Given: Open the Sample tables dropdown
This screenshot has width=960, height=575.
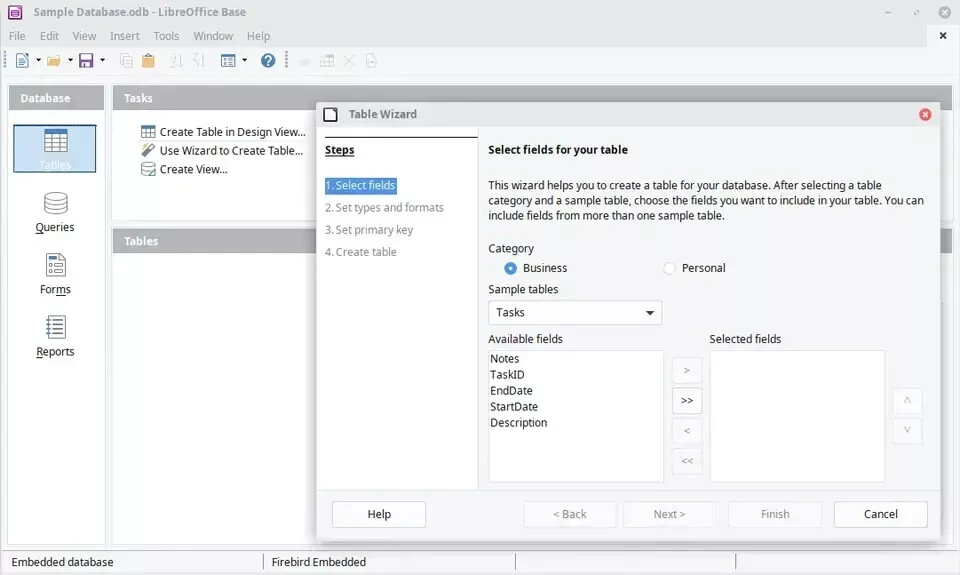Looking at the screenshot, I should (x=575, y=312).
